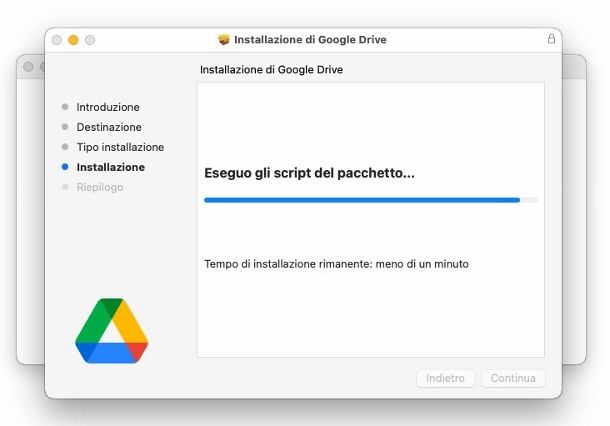
Task: Select the Destinazione step label
Action: pyautogui.click(x=109, y=127)
